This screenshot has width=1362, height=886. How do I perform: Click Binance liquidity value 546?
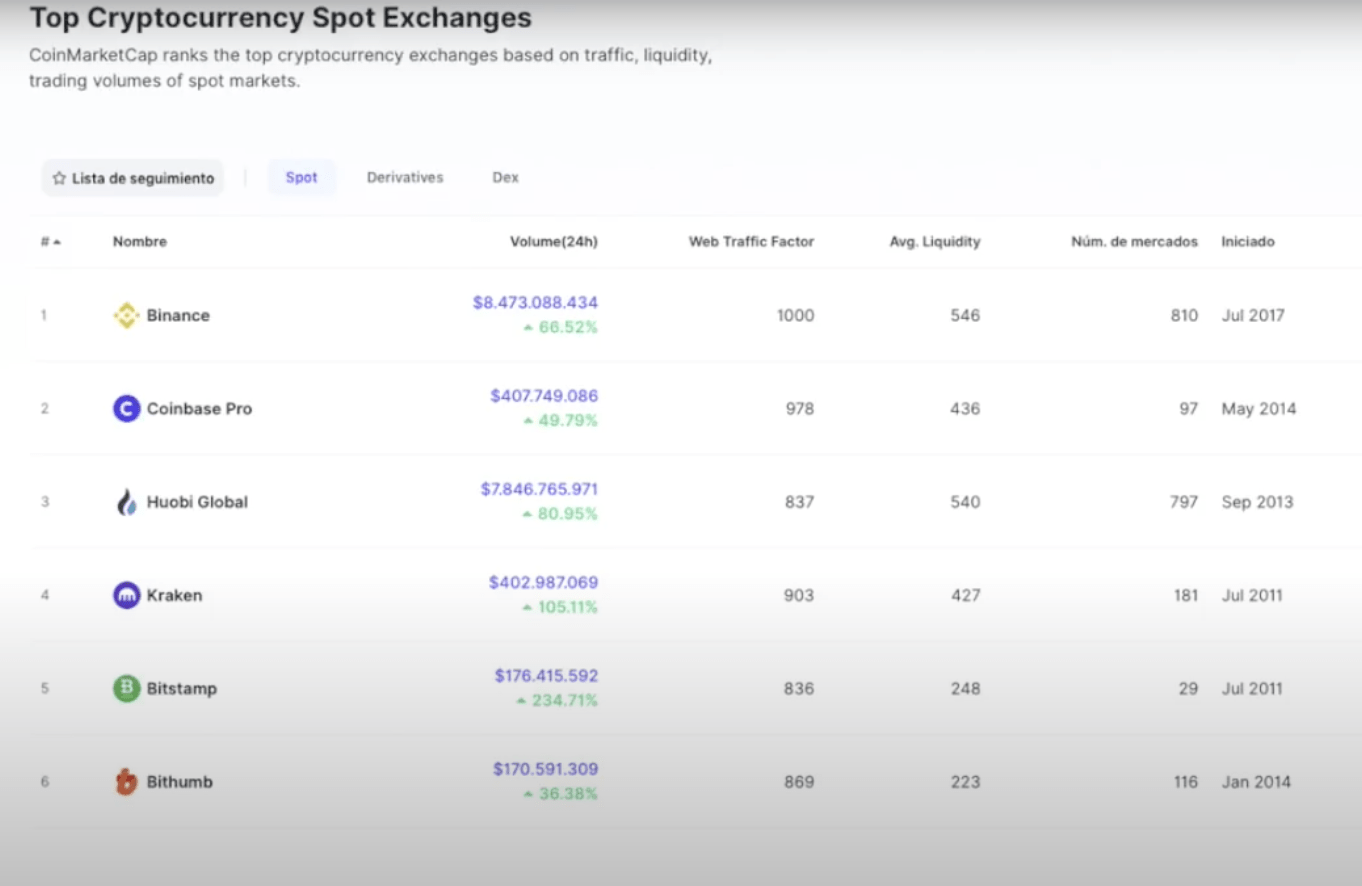965,315
